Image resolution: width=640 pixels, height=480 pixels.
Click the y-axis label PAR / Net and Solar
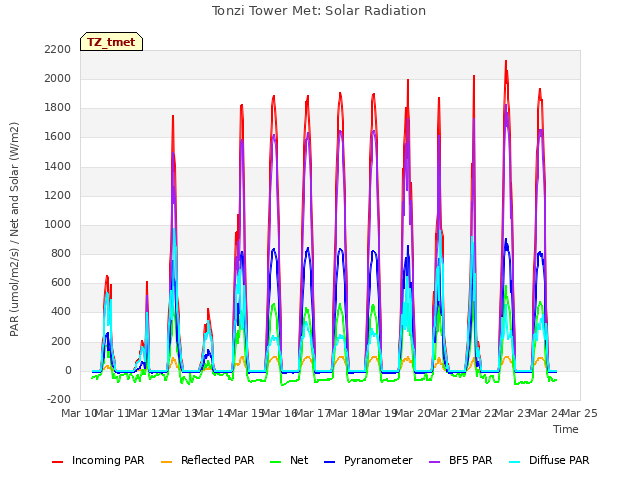pyautogui.click(x=14, y=229)
